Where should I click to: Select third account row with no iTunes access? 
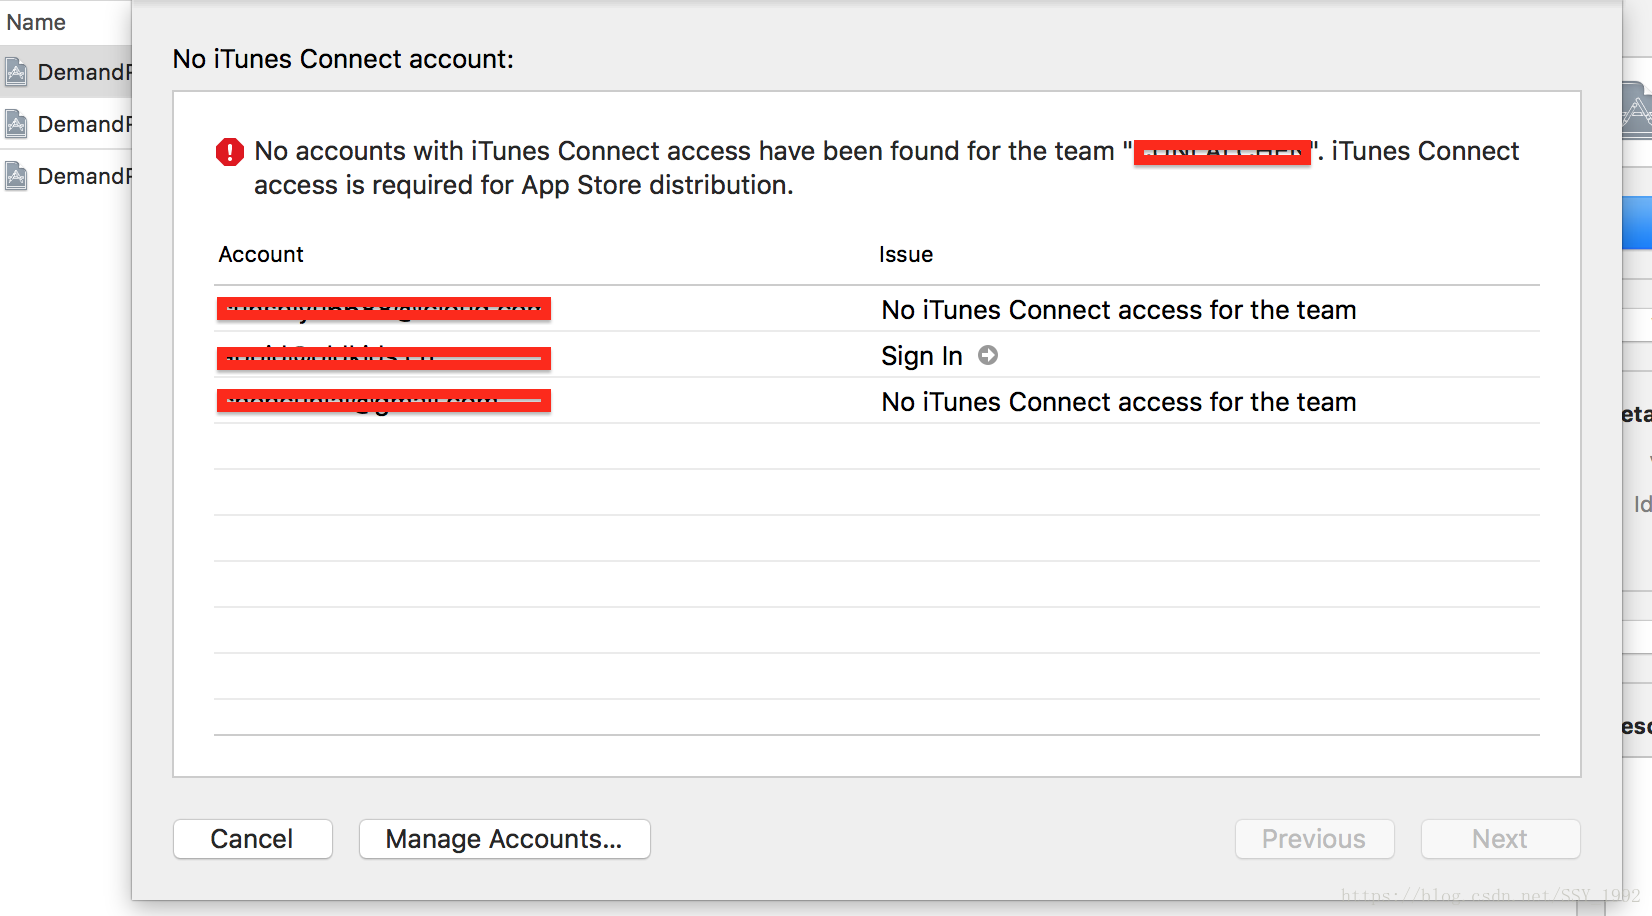(x=877, y=401)
